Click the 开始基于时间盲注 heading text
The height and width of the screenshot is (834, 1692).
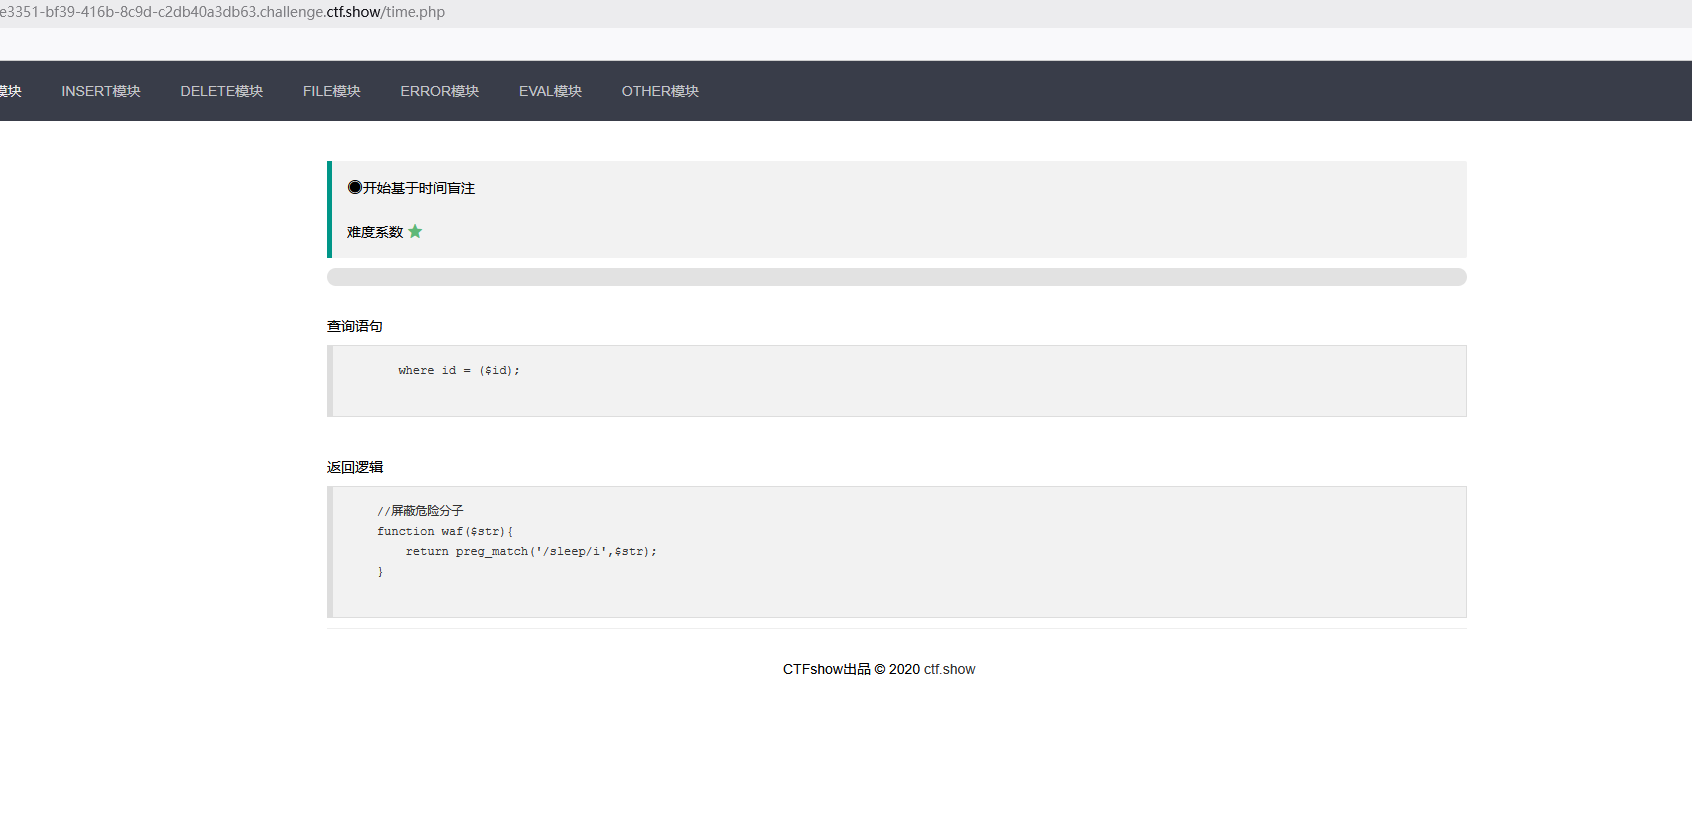point(419,188)
